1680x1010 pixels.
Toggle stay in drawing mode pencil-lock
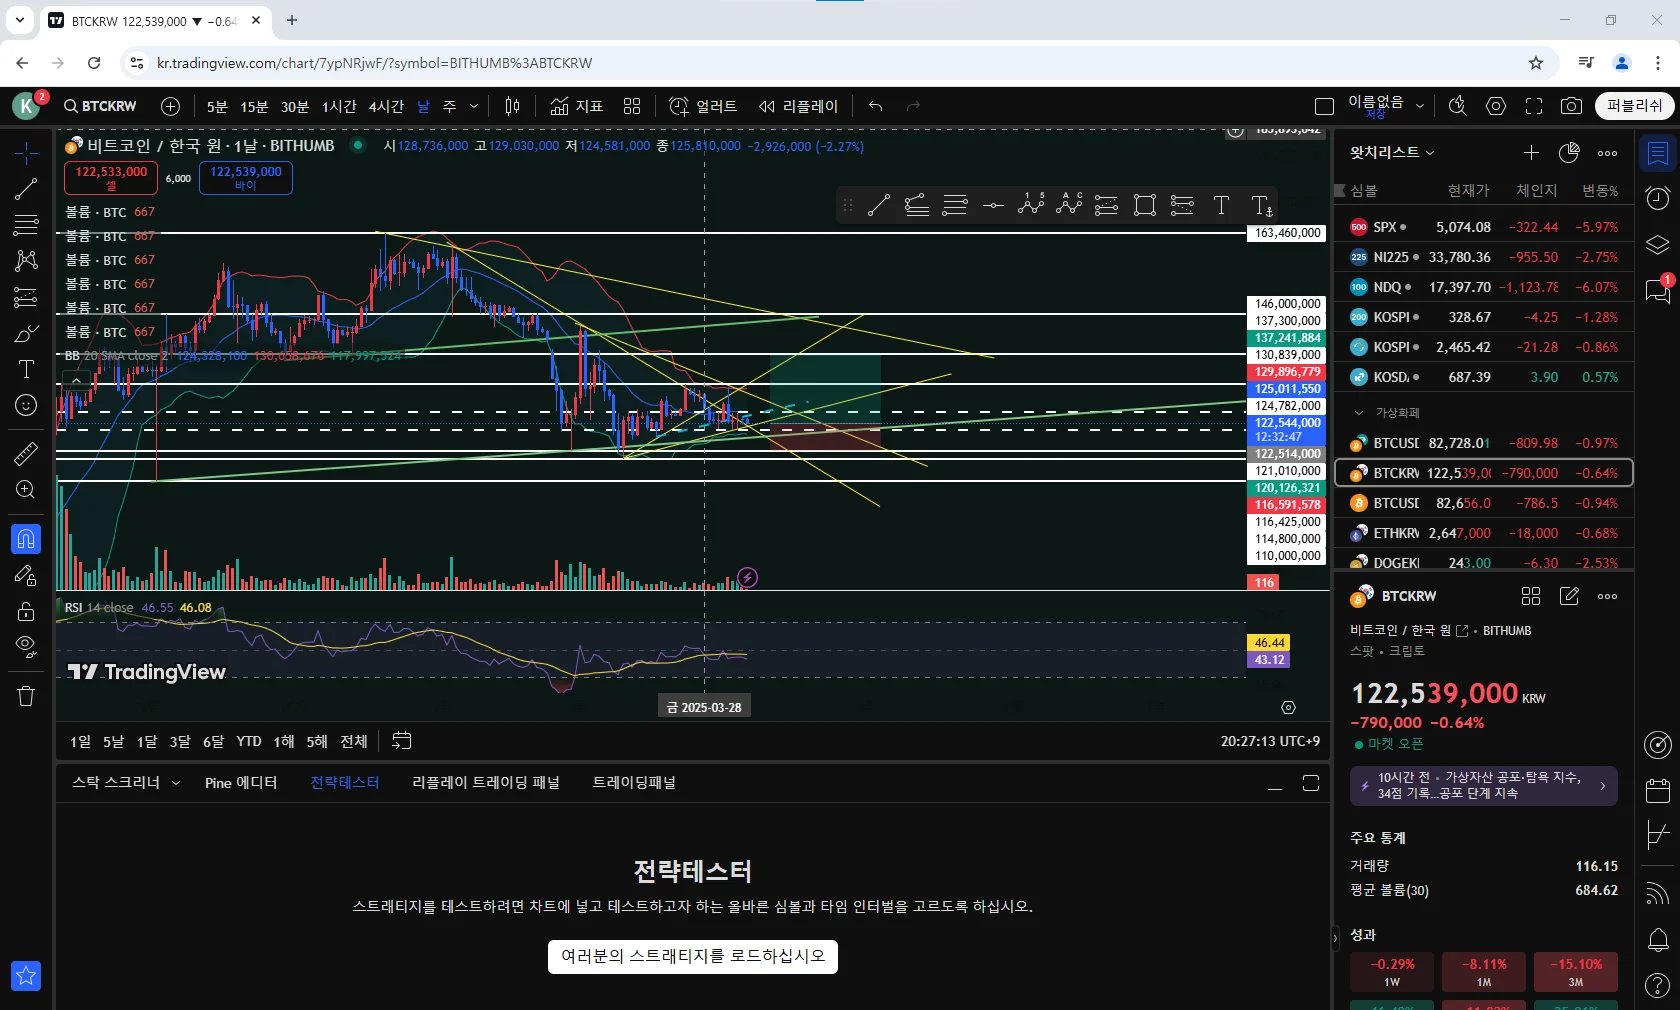coord(26,575)
